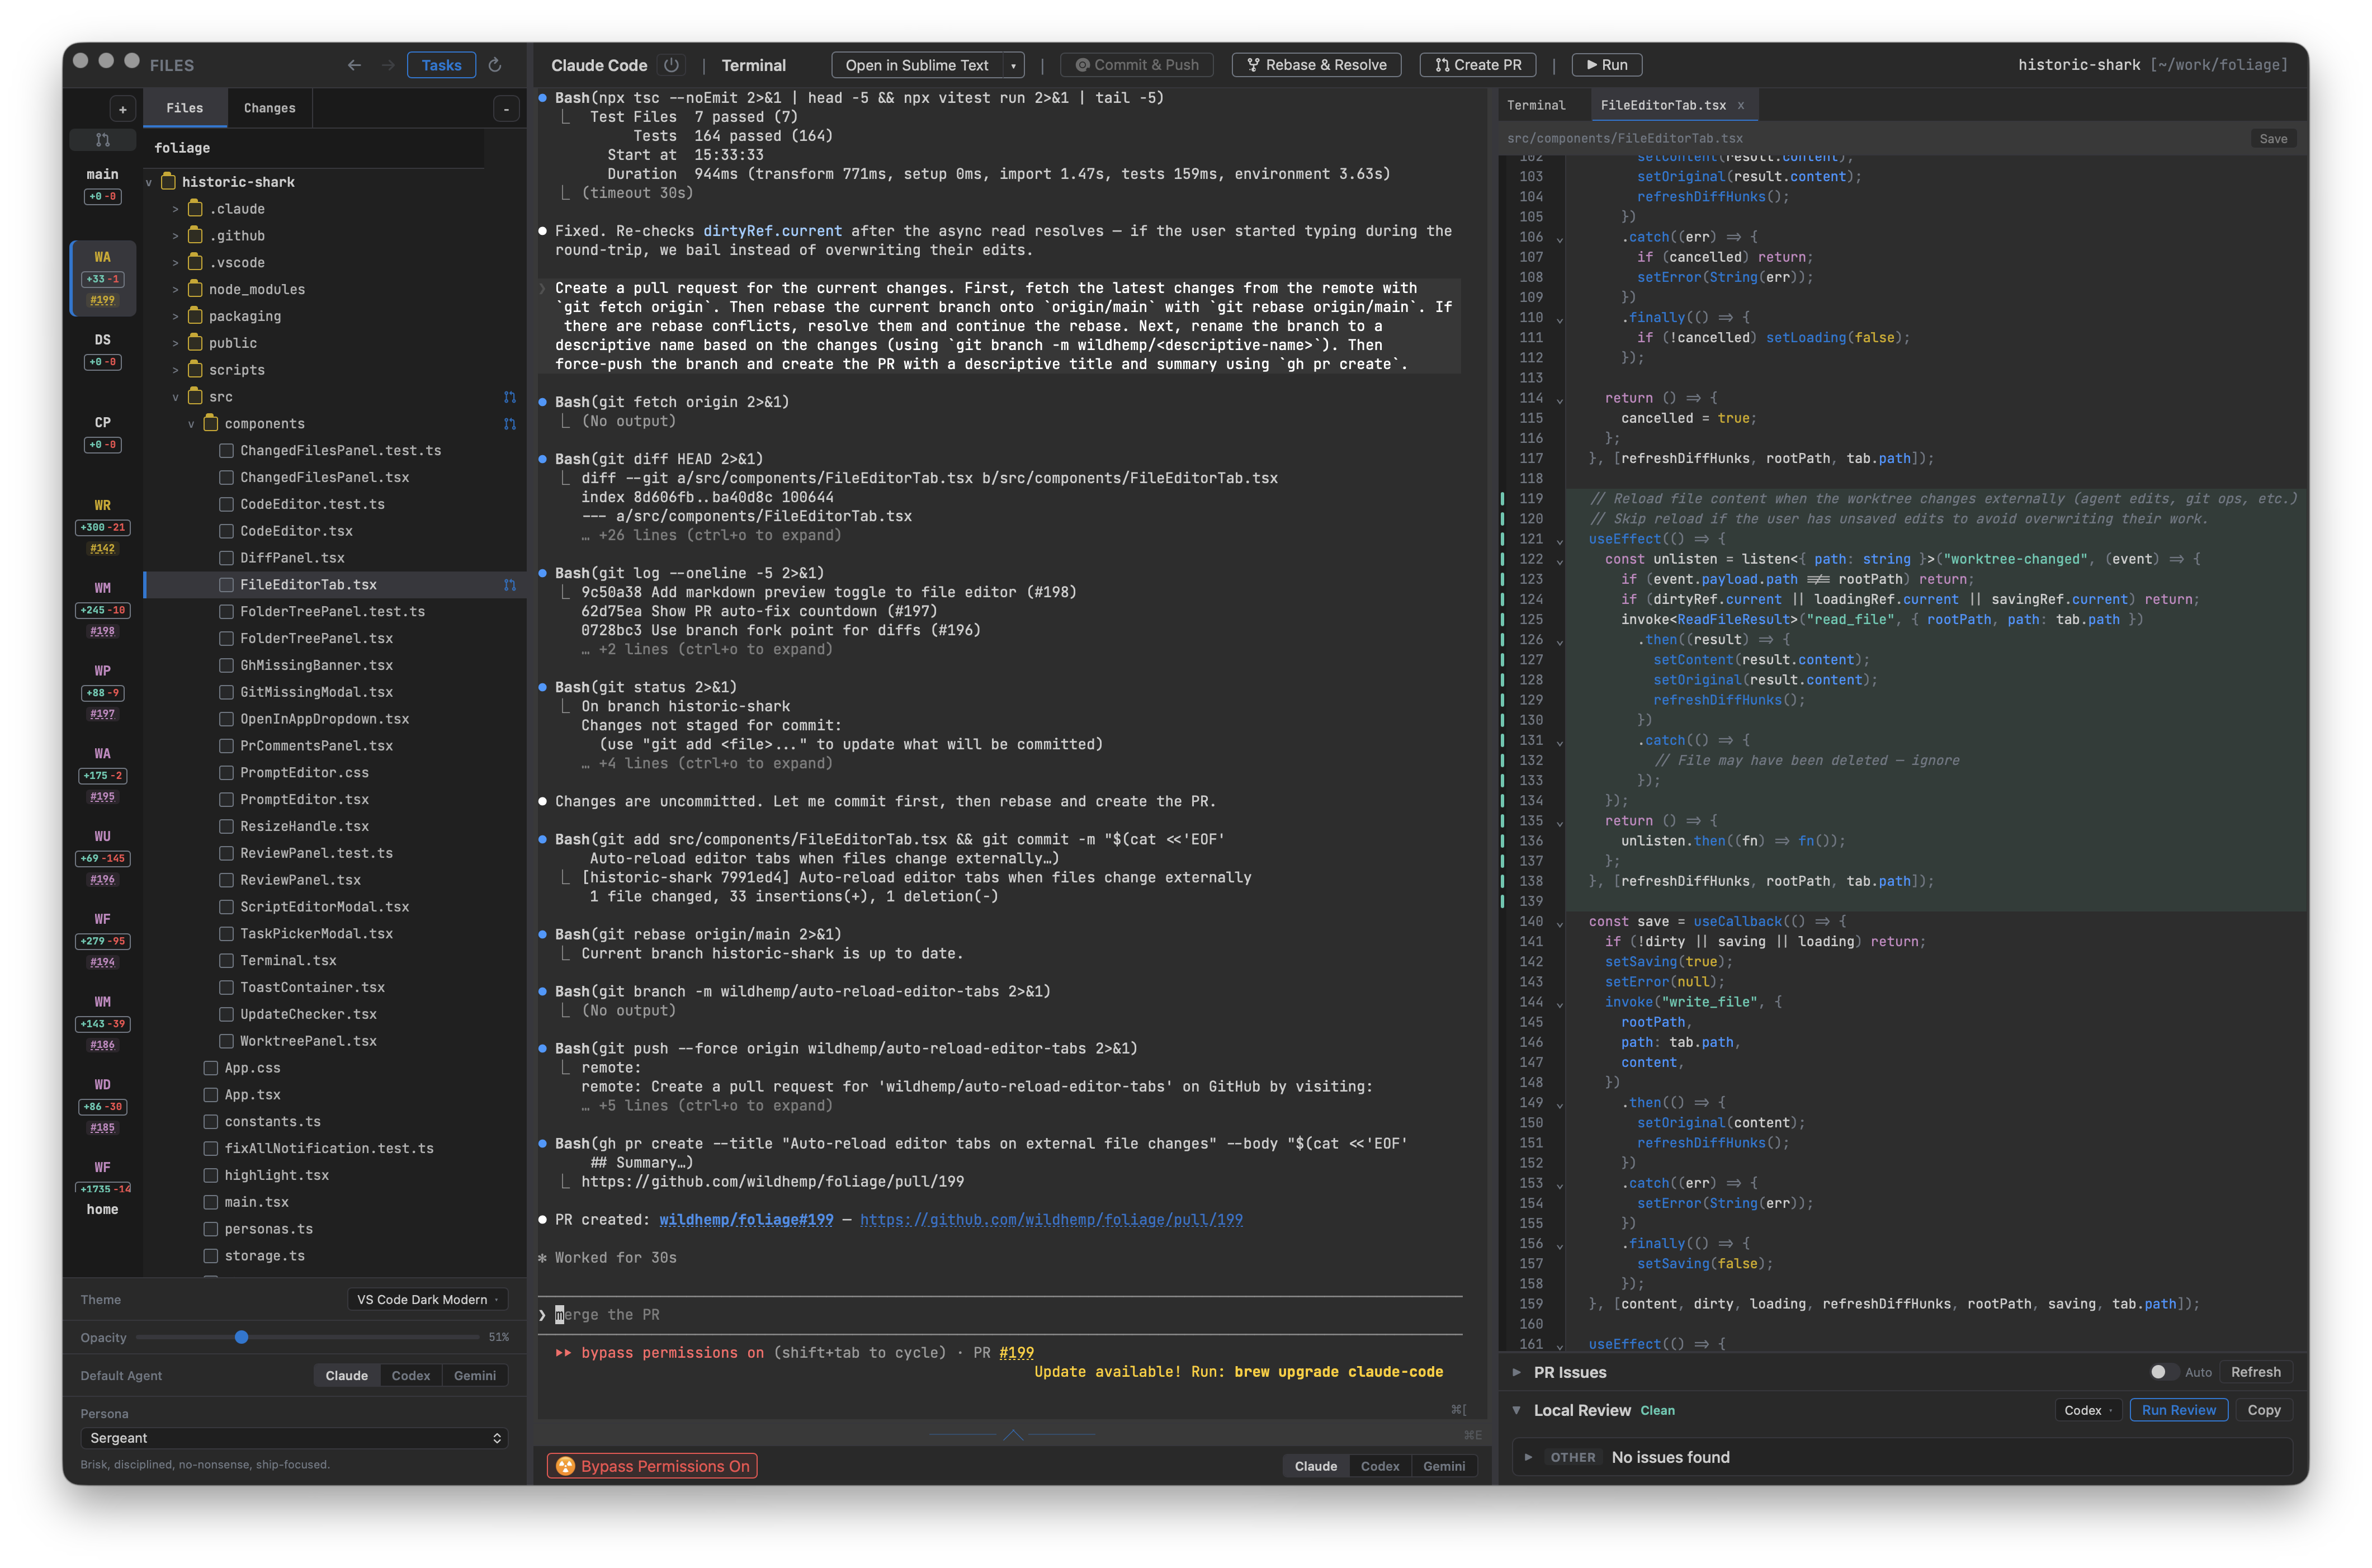2372x1568 pixels.
Task: Set Default Agent to Claude
Action: click(346, 1375)
